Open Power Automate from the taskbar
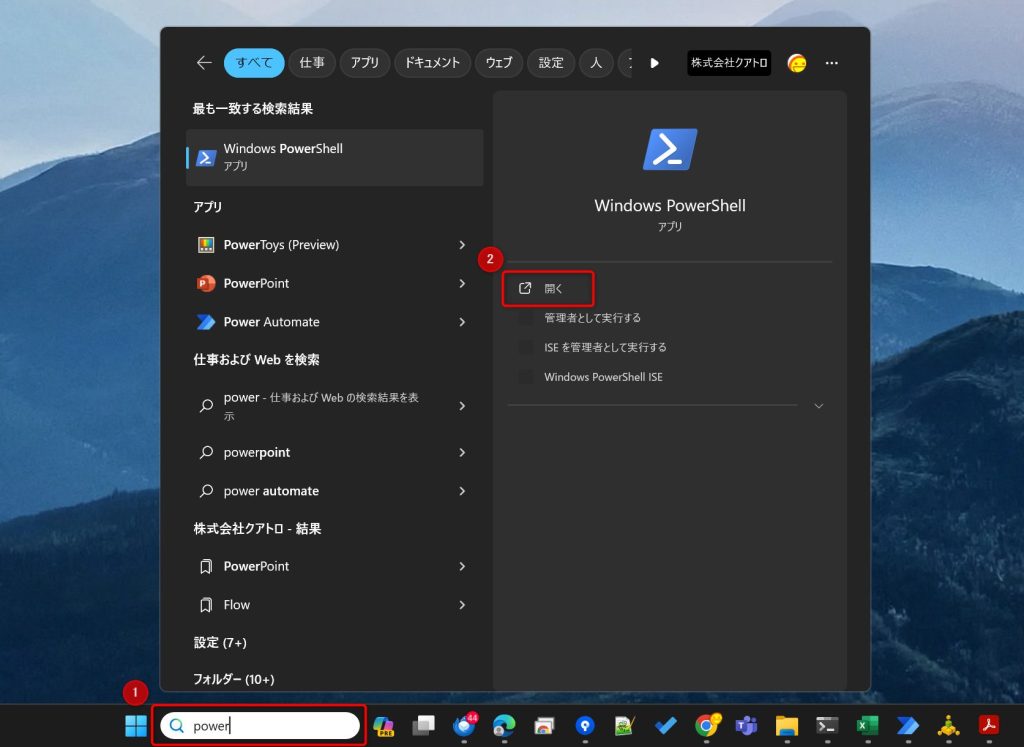The height and width of the screenshot is (747, 1024). pos(908,725)
